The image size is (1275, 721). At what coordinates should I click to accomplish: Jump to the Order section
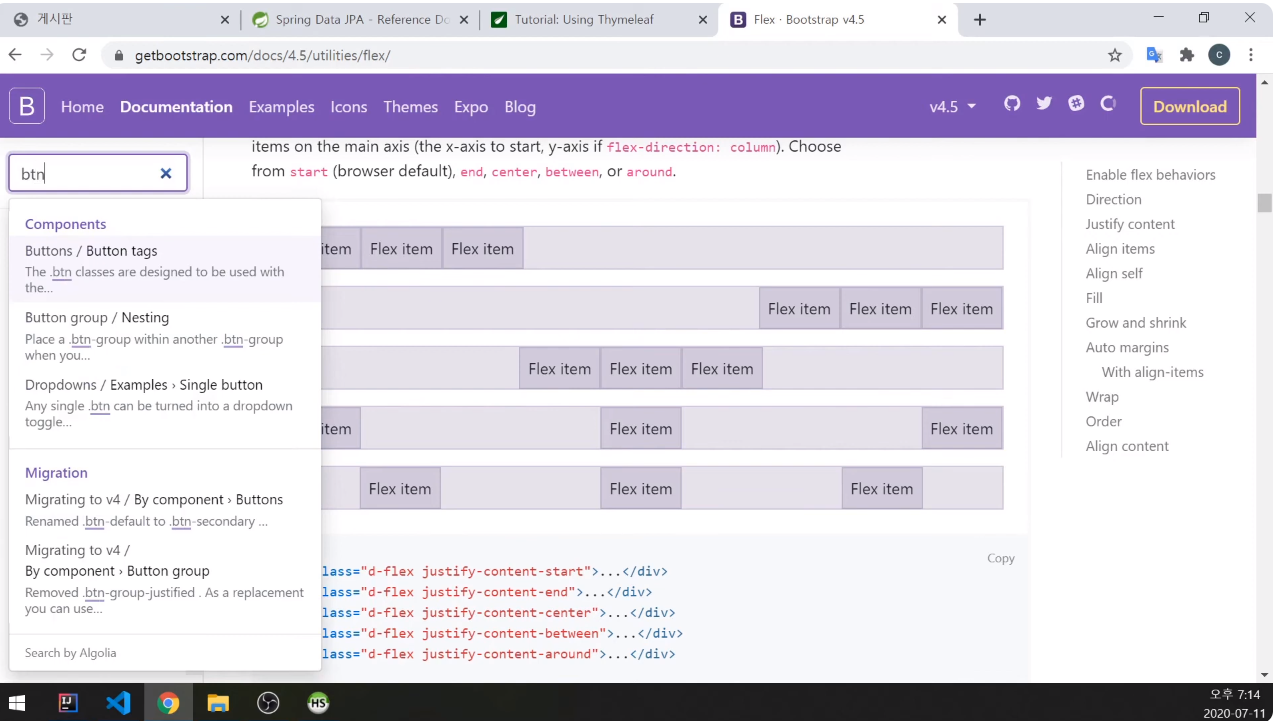point(1104,421)
